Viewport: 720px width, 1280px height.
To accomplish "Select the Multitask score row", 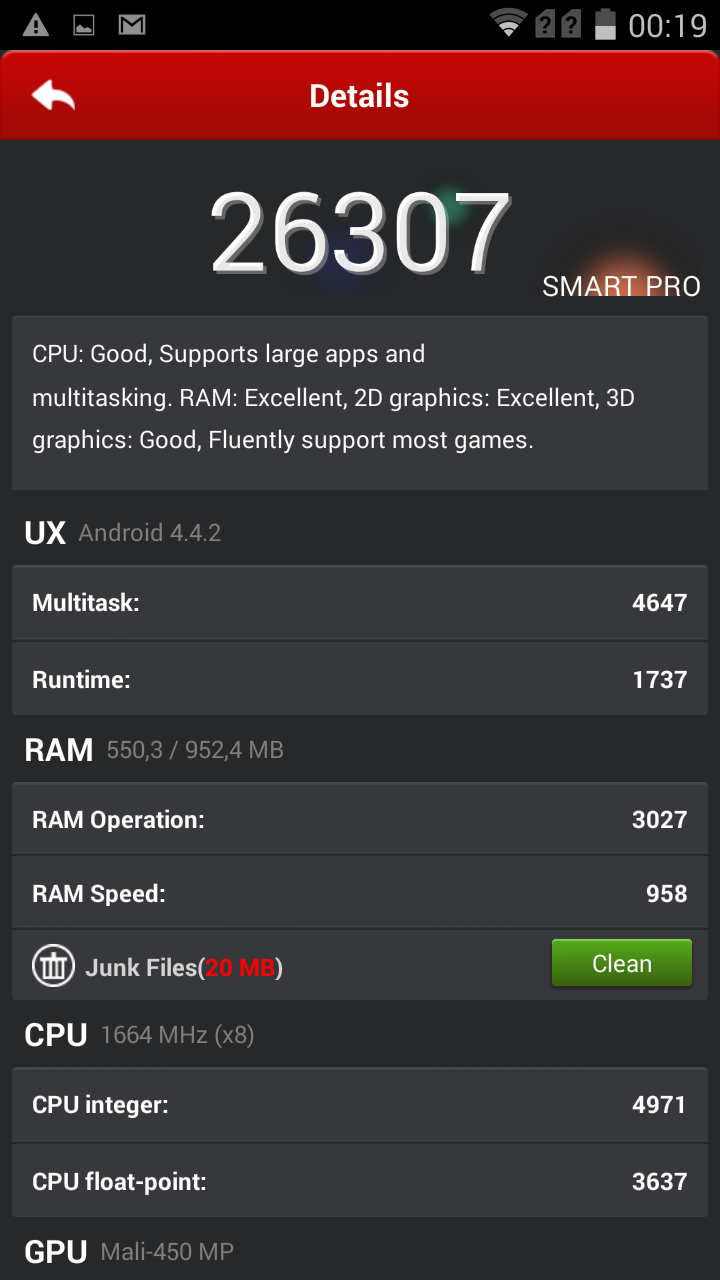I will coord(360,602).
